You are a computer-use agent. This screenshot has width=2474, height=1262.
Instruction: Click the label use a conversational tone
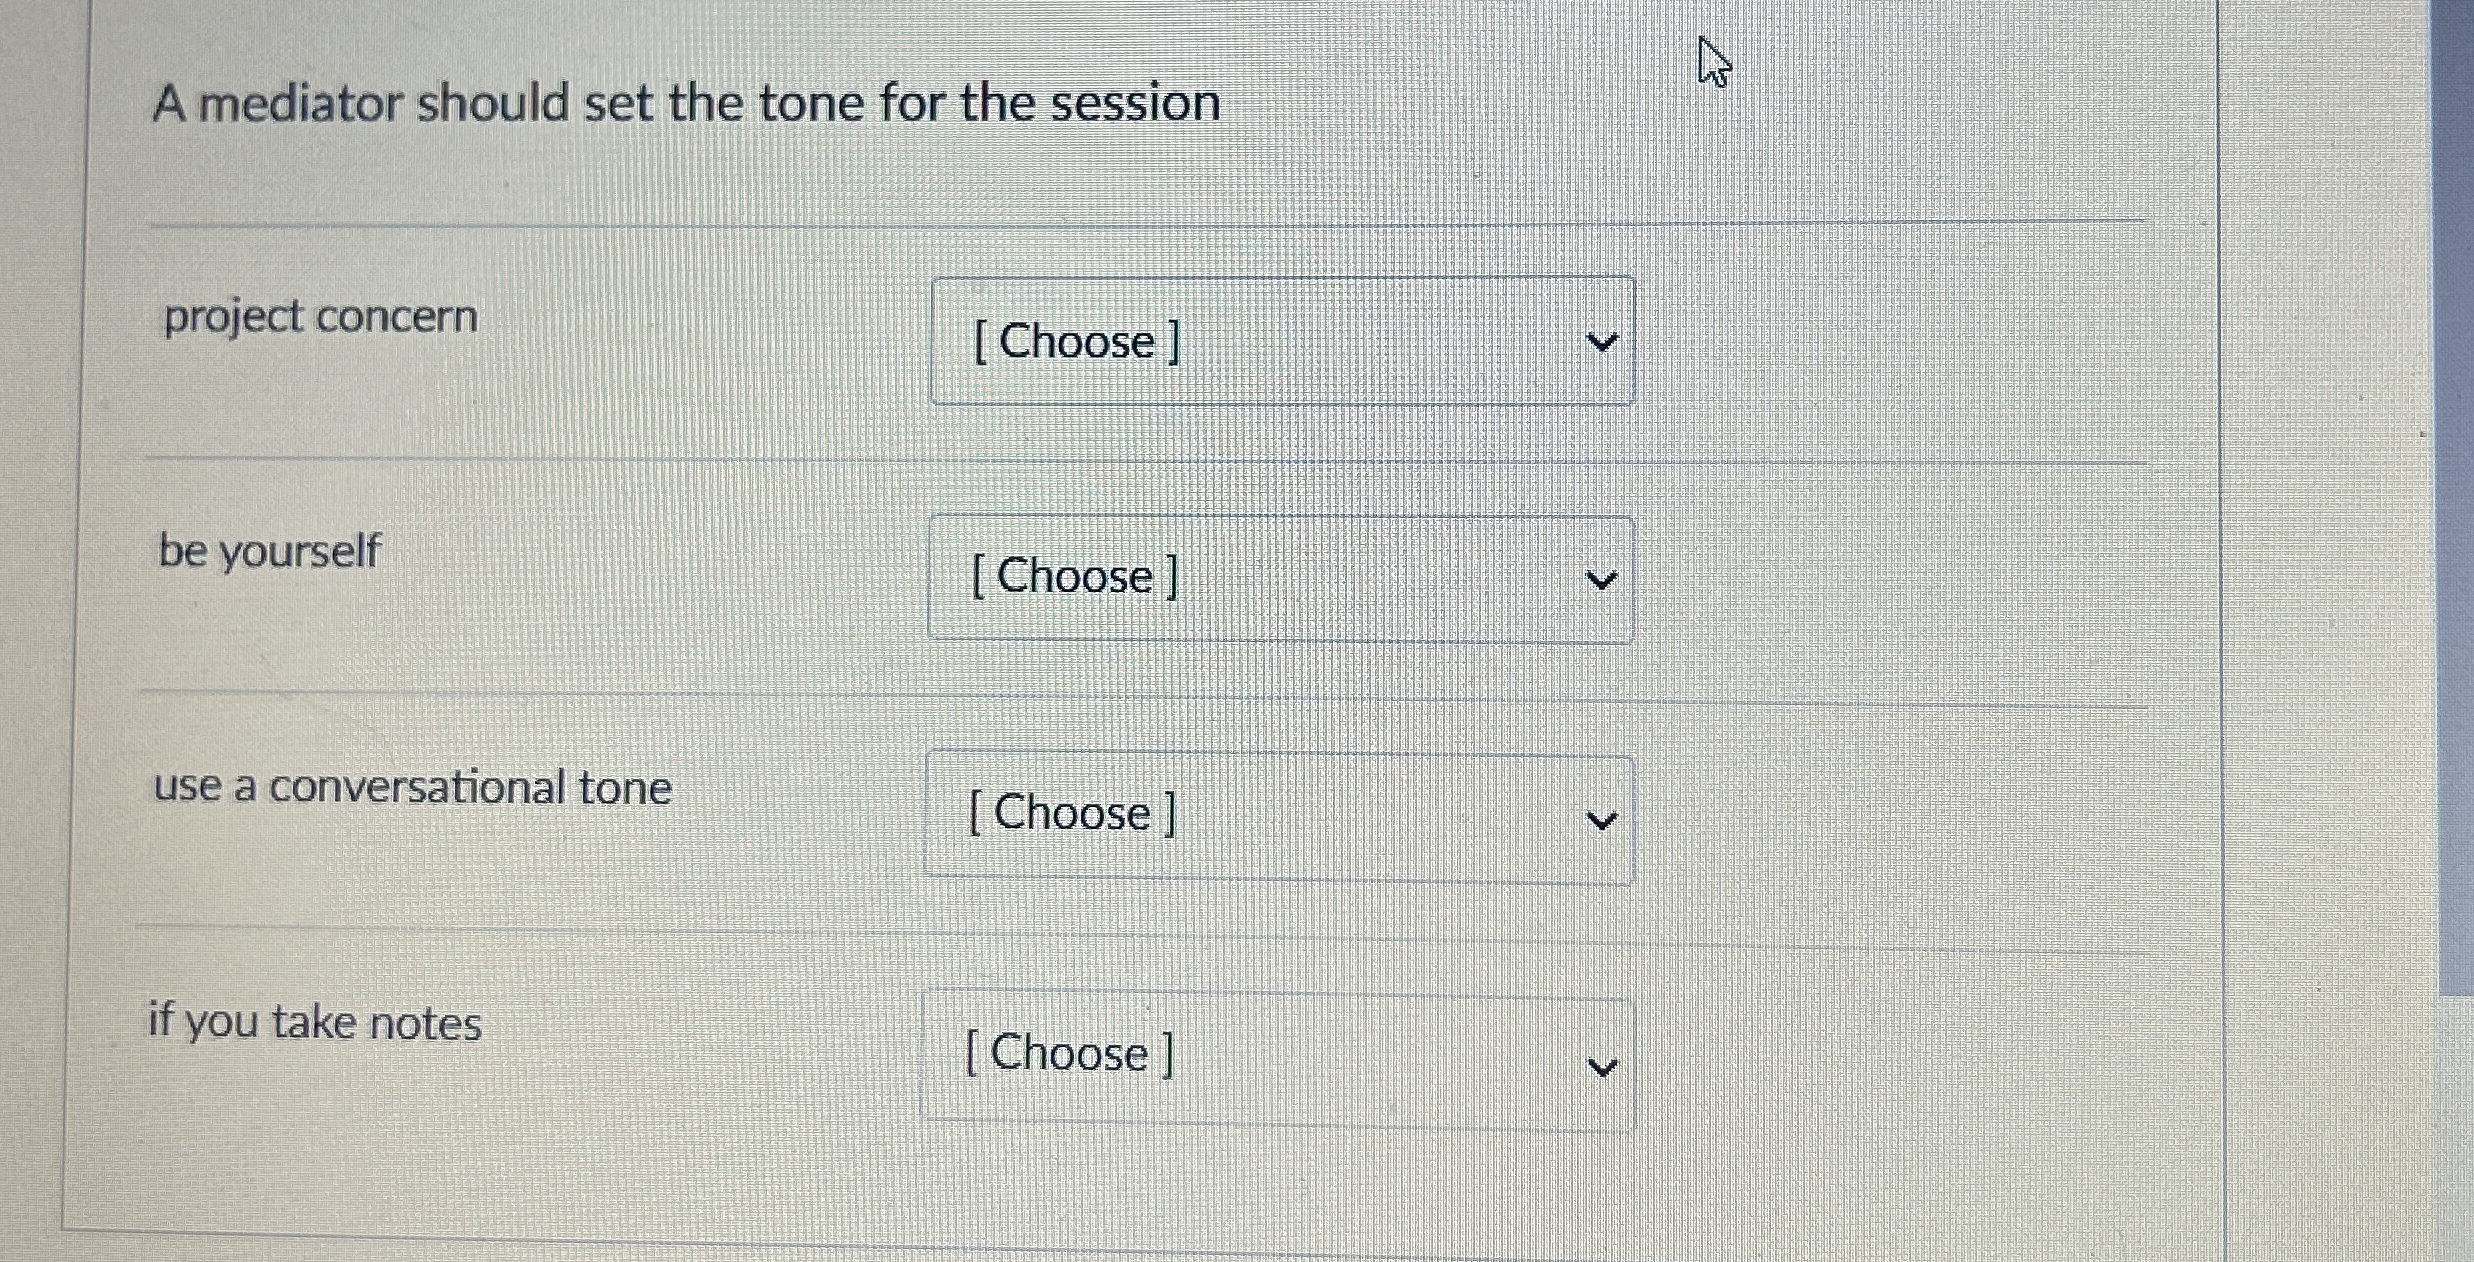[x=412, y=787]
